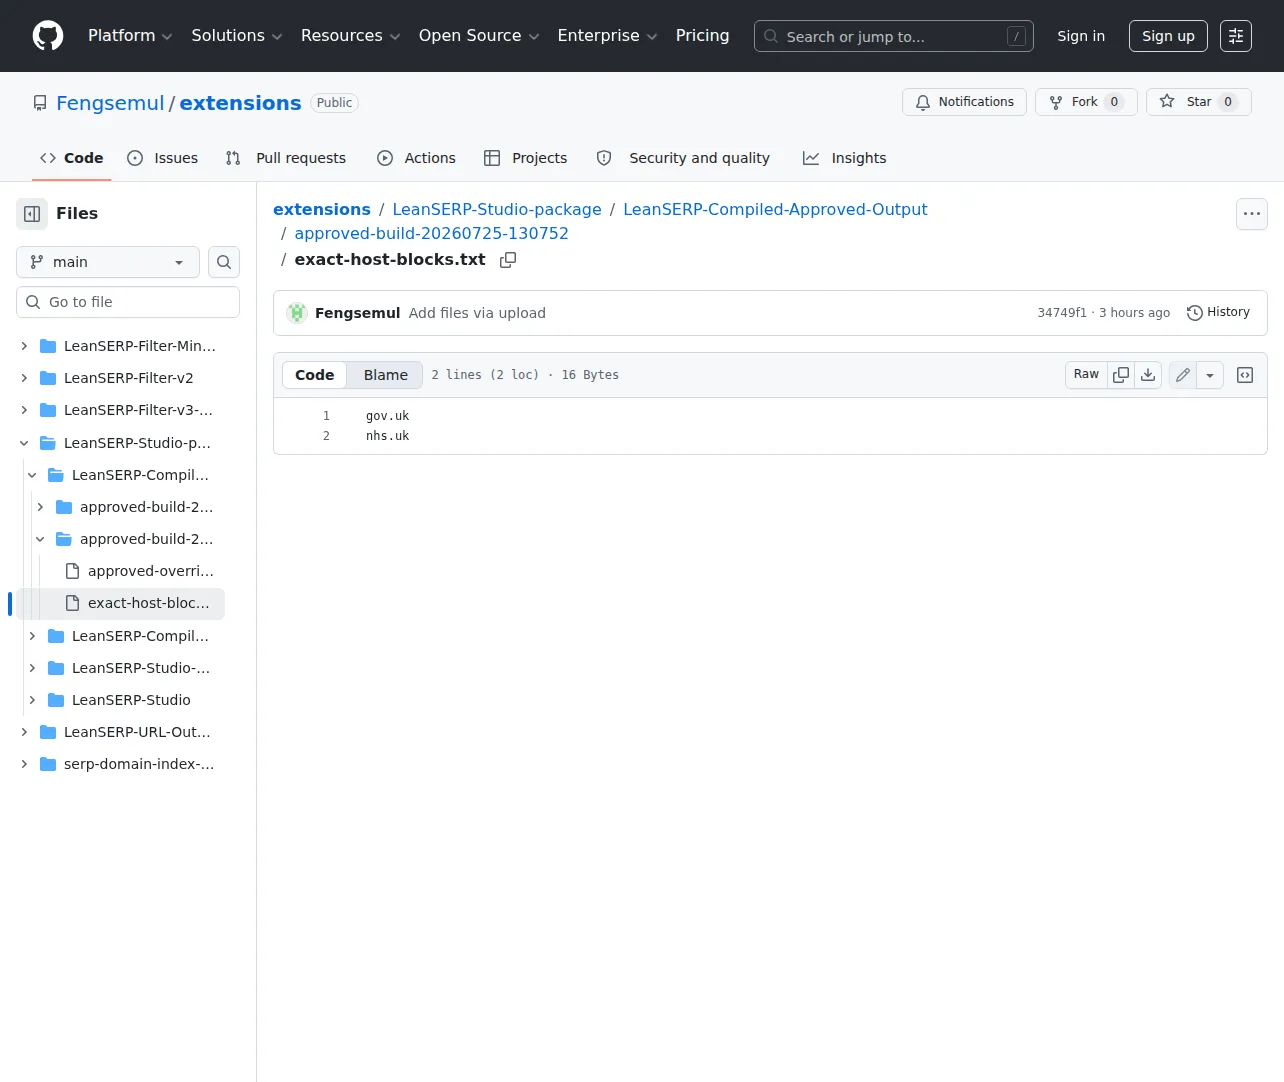Open the Enterprise menu
The image size is (1284, 1082).
[607, 36]
